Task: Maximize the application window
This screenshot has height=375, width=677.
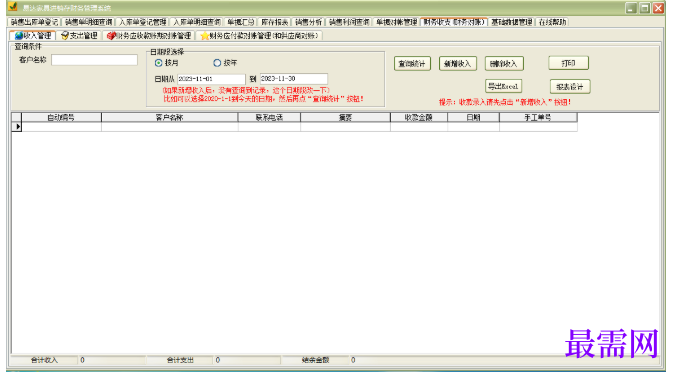Action: [x=645, y=8]
